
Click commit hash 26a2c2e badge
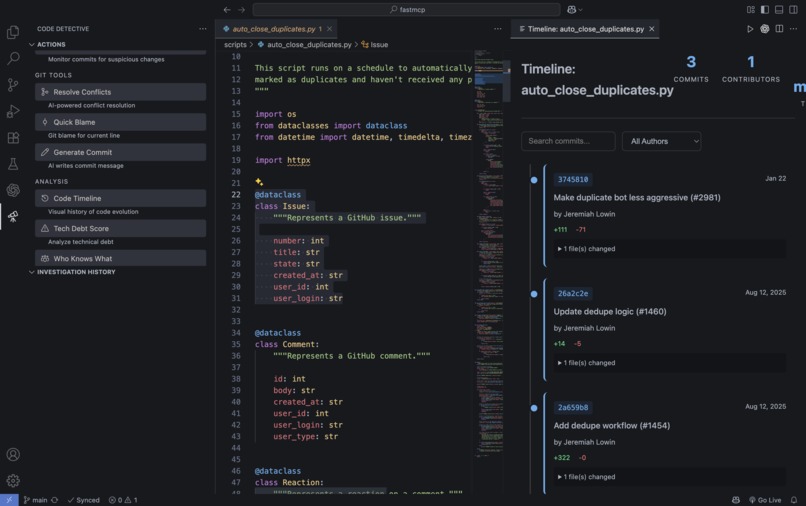click(x=573, y=294)
